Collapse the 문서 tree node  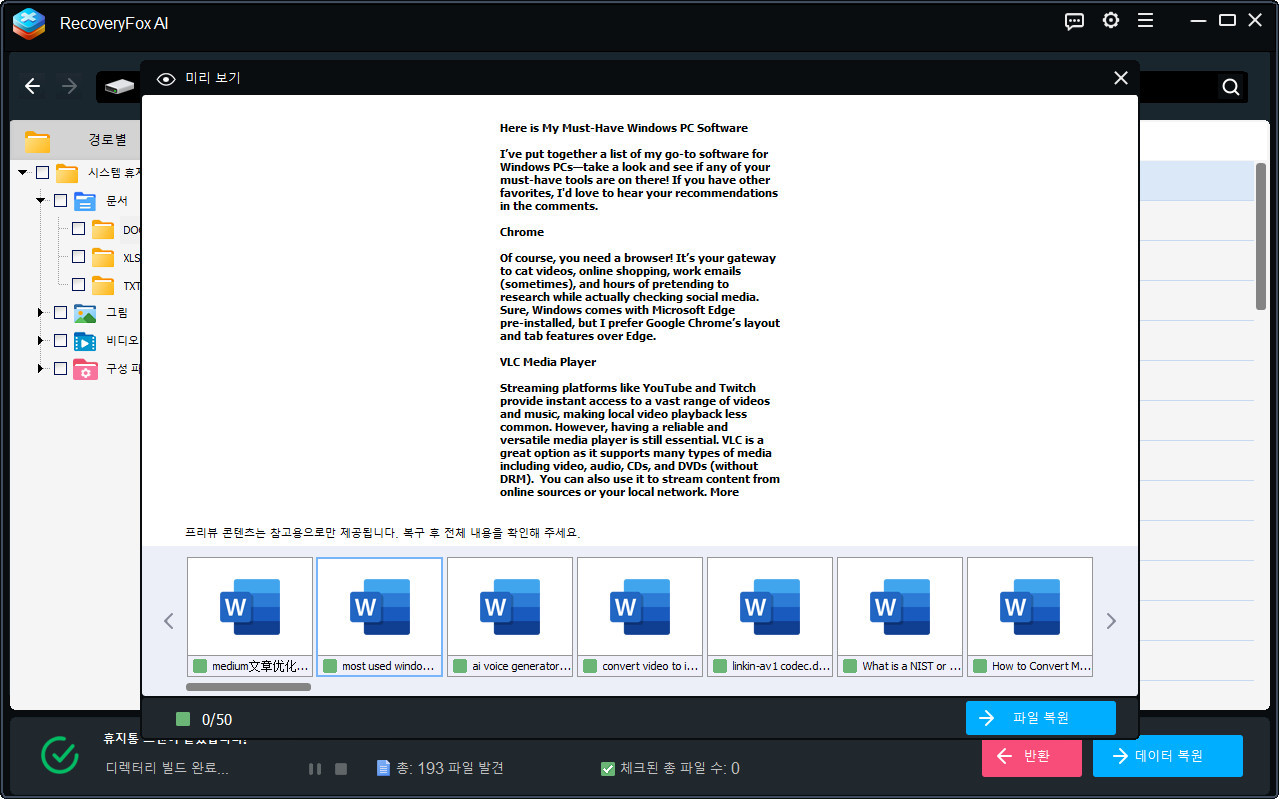tap(41, 201)
